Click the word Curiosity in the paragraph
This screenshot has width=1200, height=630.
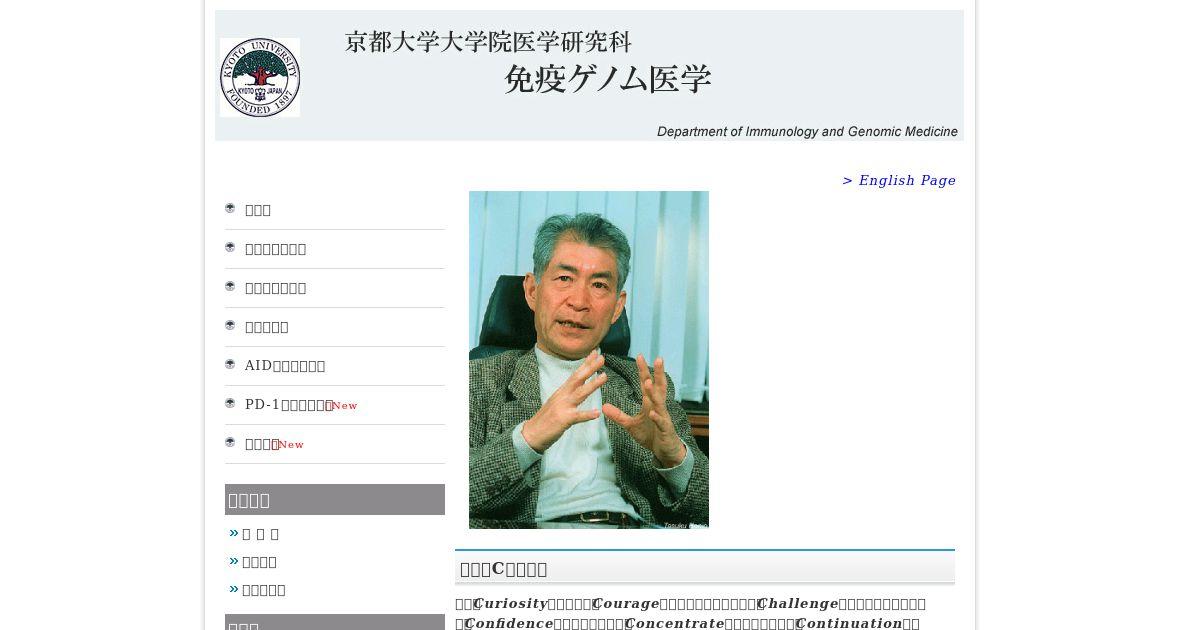[510, 604]
